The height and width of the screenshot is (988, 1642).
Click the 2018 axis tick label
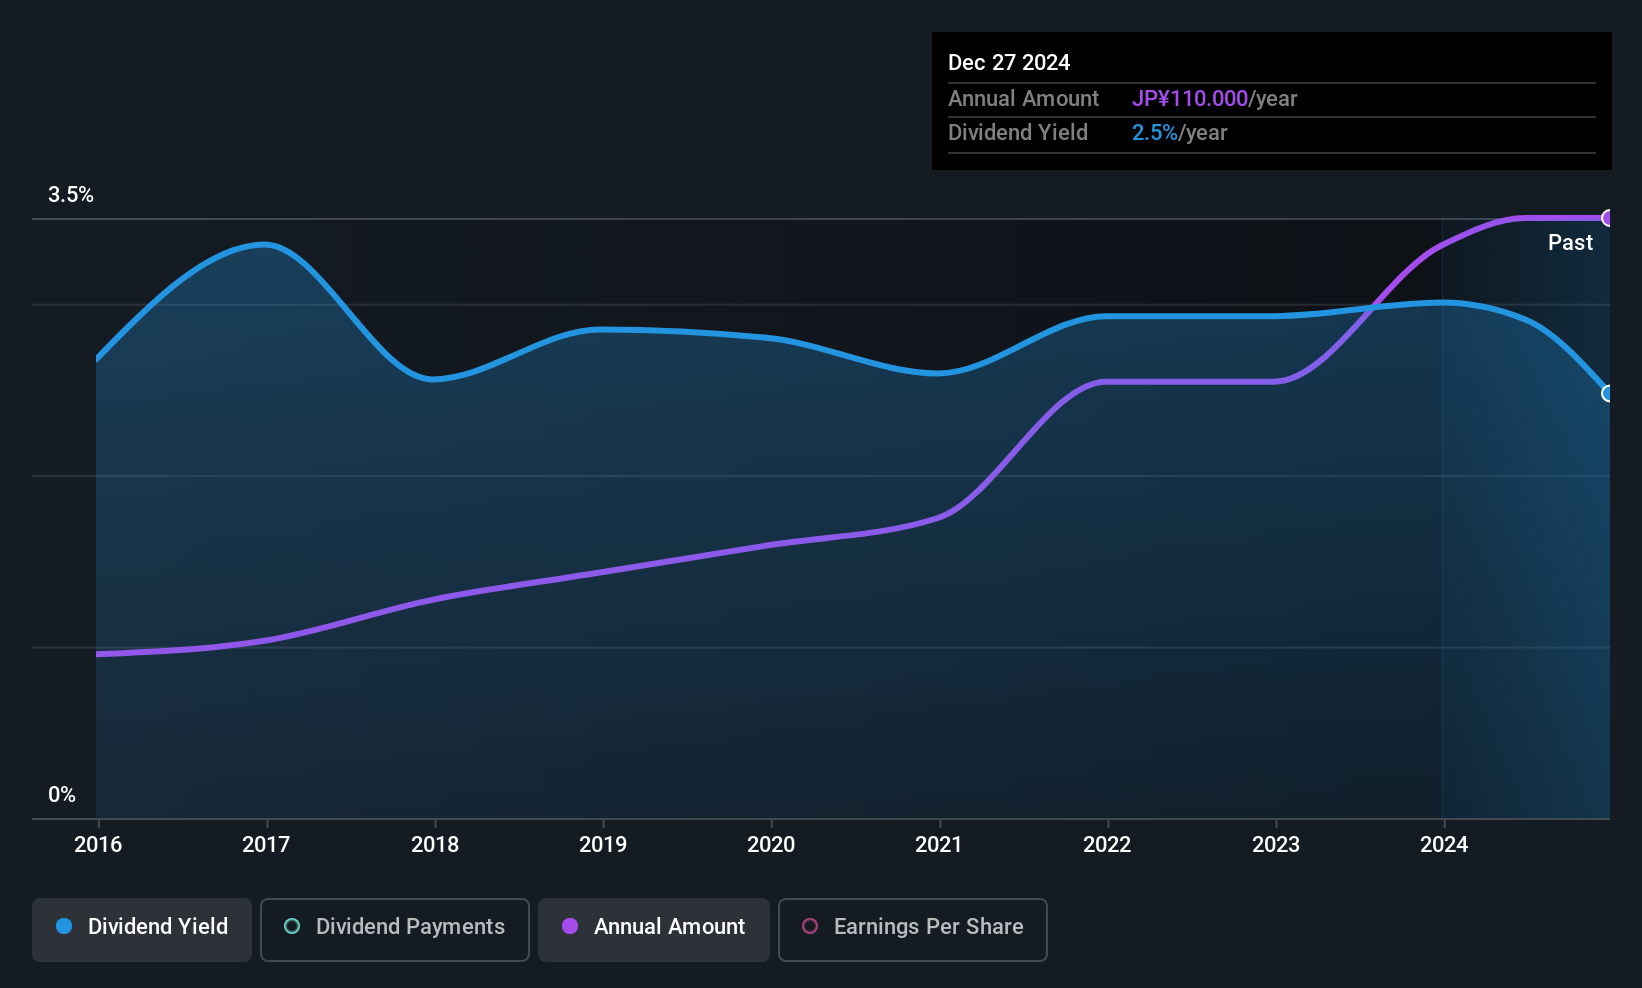435,845
